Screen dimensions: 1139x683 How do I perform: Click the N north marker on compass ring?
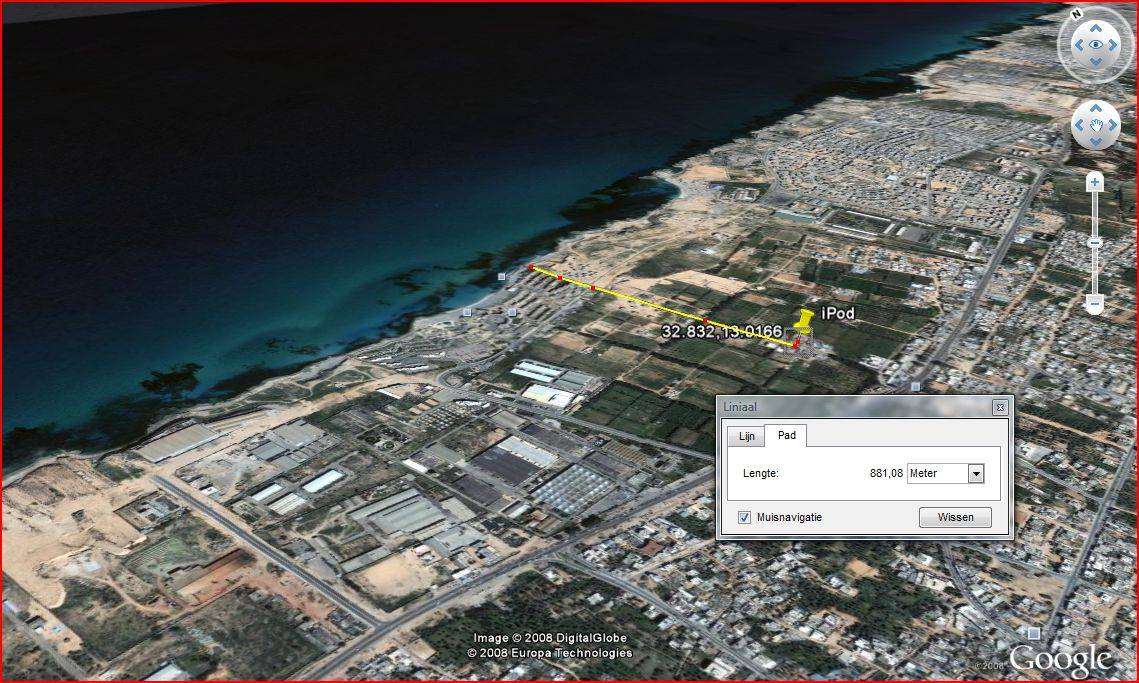(x=1077, y=14)
